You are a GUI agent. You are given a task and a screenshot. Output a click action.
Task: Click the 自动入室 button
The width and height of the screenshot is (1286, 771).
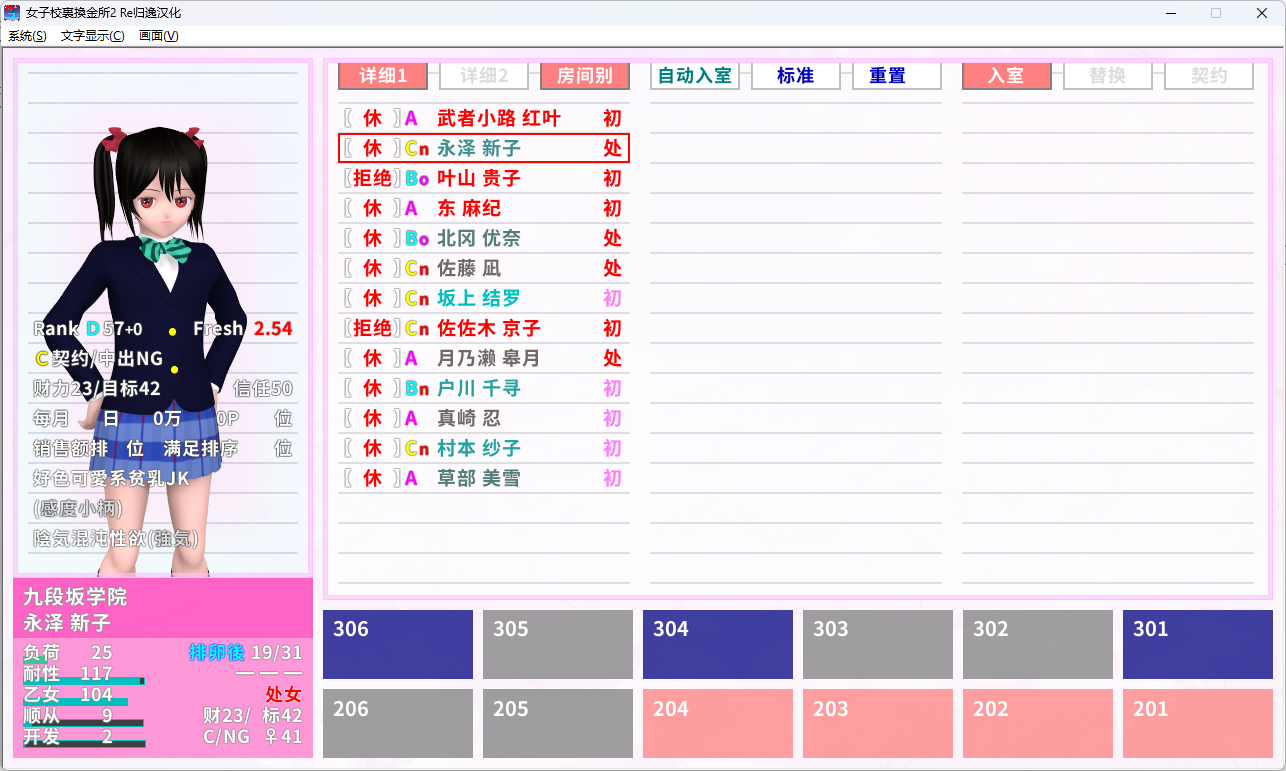pyautogui.click(x=694, y=76)
